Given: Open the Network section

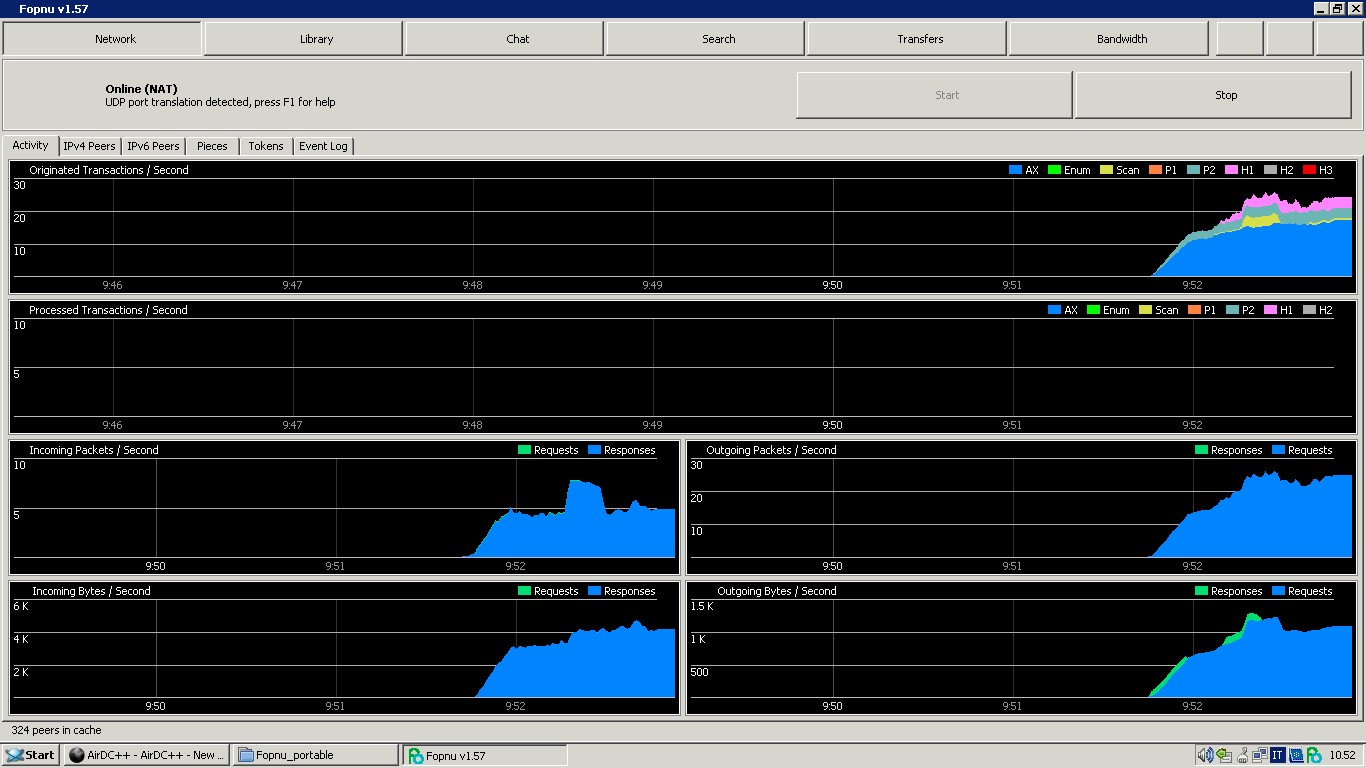Looking at the screenshot, I should pos(102,39).
